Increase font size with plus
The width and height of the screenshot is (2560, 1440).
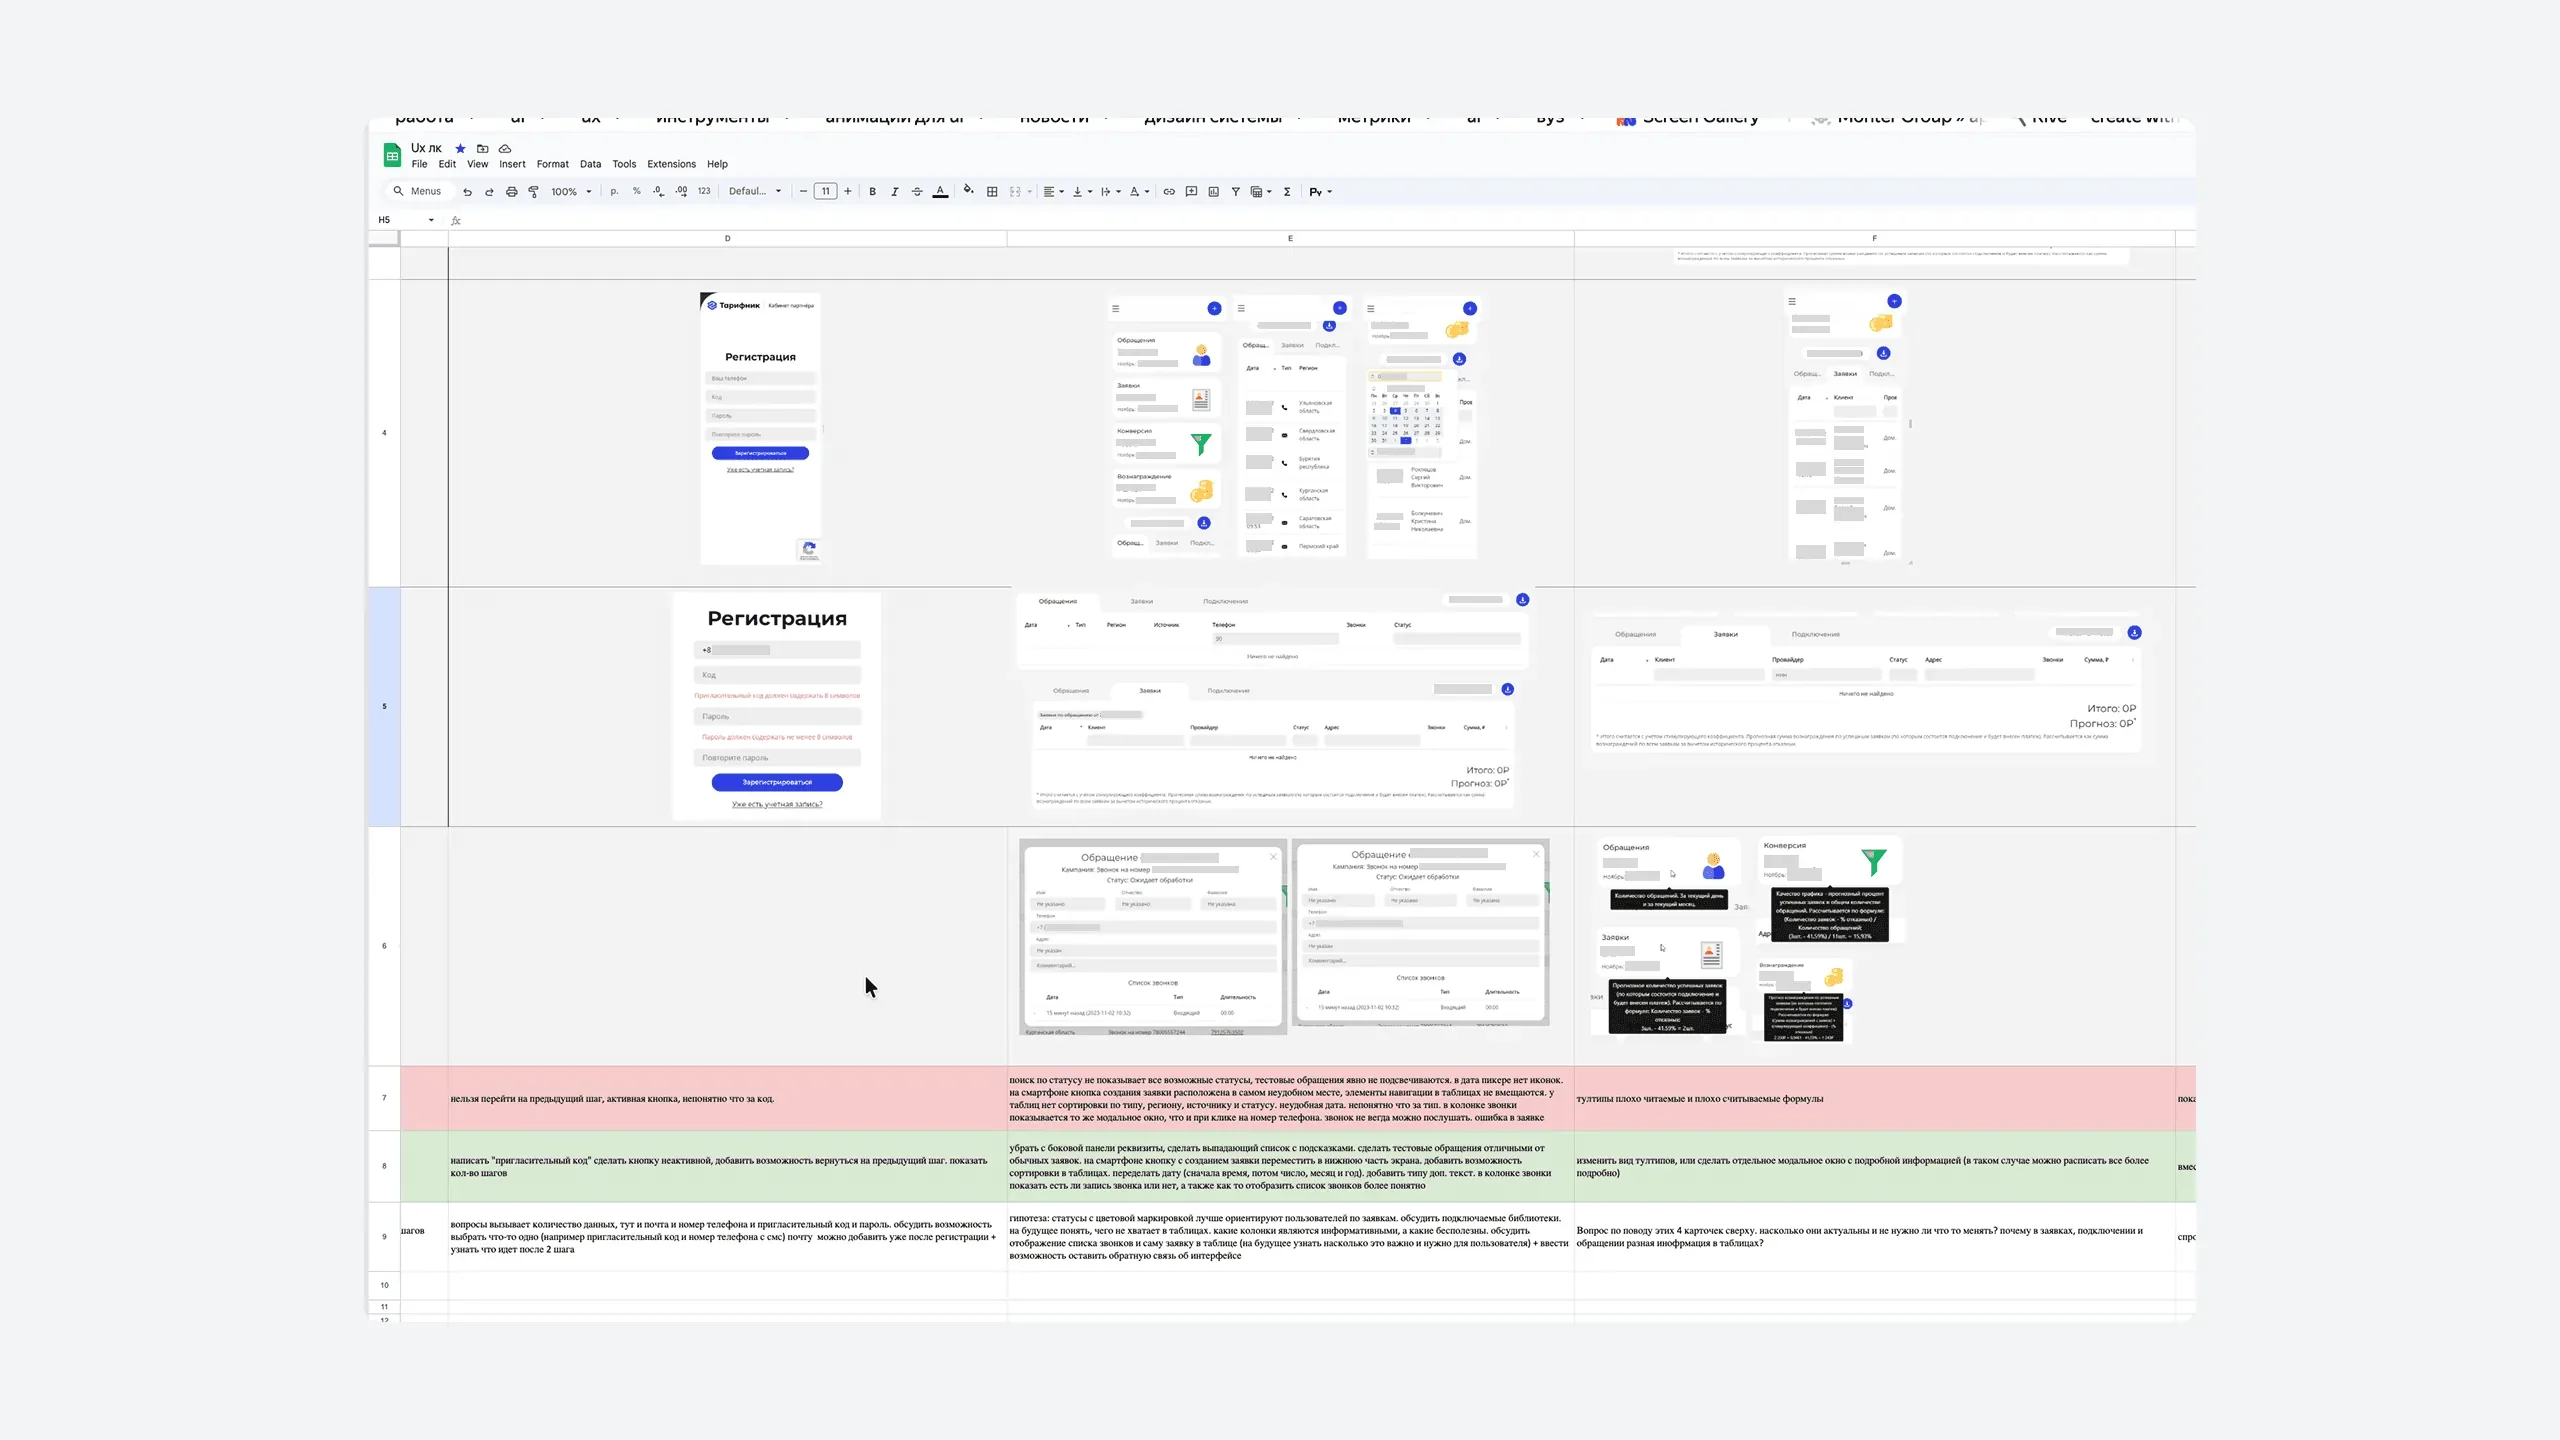(848, 191)
